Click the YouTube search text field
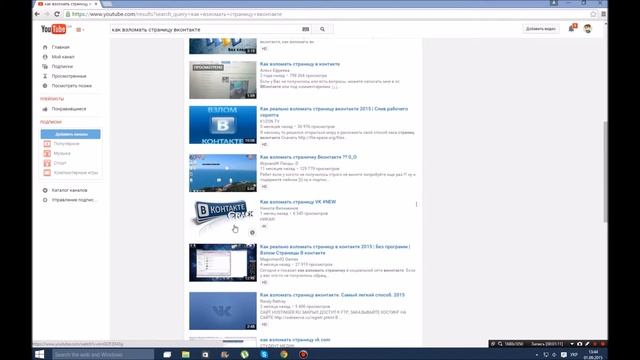This screenshot has width=640, height=360. [x=204, y=29]
